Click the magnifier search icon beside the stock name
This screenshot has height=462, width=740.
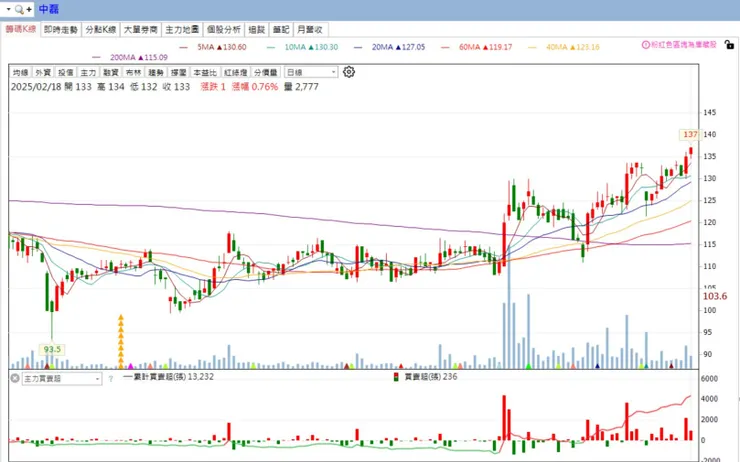coord(19,9)
